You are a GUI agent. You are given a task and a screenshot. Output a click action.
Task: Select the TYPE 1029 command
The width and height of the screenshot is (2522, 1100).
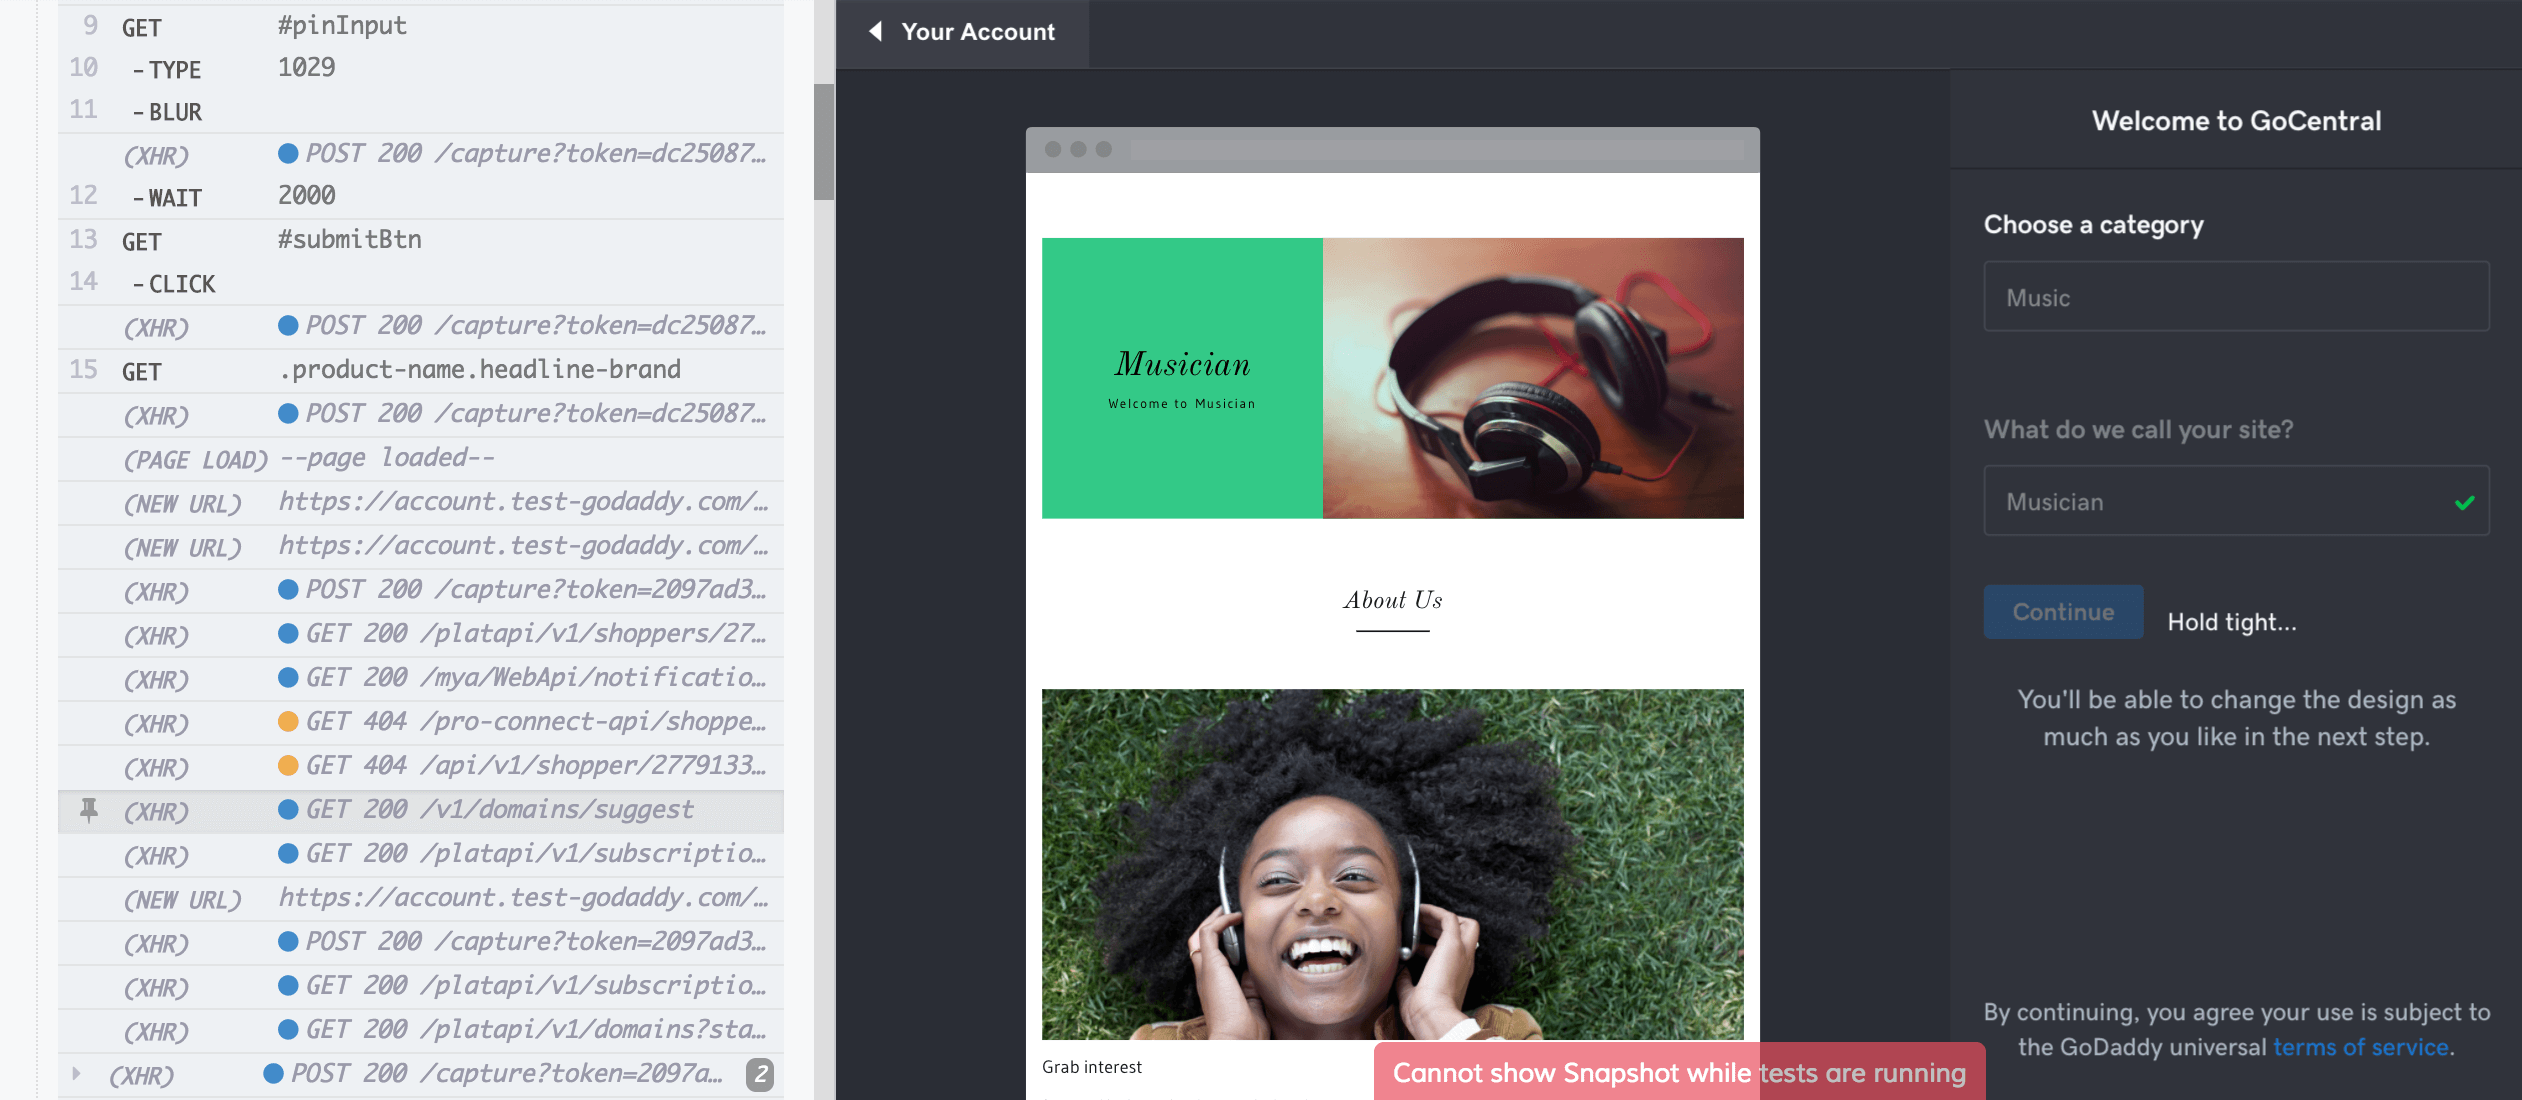tap(421, 68)
